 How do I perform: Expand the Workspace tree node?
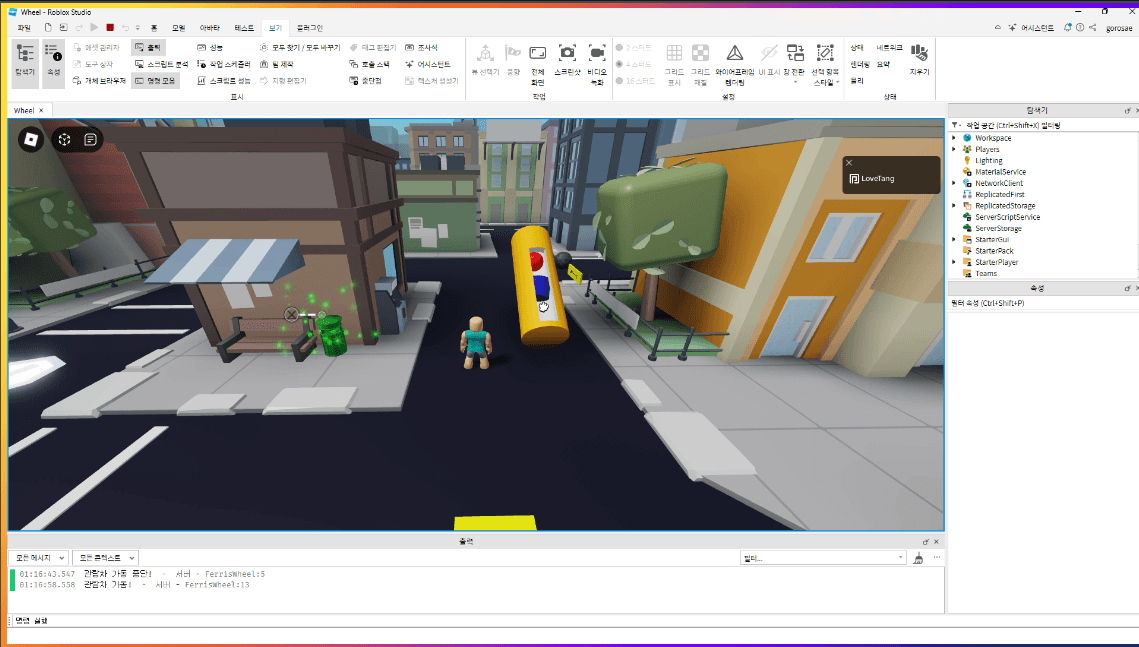click(954, 138)
